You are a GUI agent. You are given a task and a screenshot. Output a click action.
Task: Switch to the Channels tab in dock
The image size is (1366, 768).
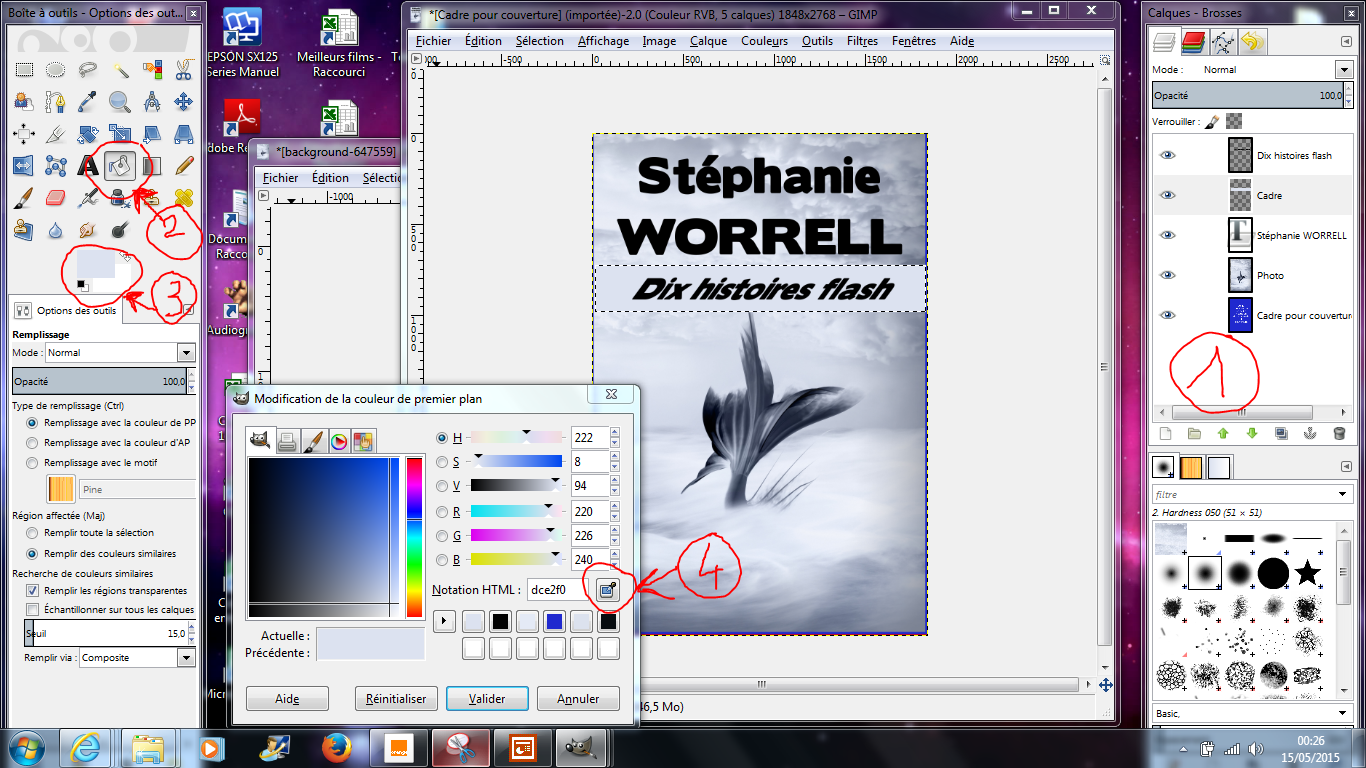click(x=1193, y=42)
